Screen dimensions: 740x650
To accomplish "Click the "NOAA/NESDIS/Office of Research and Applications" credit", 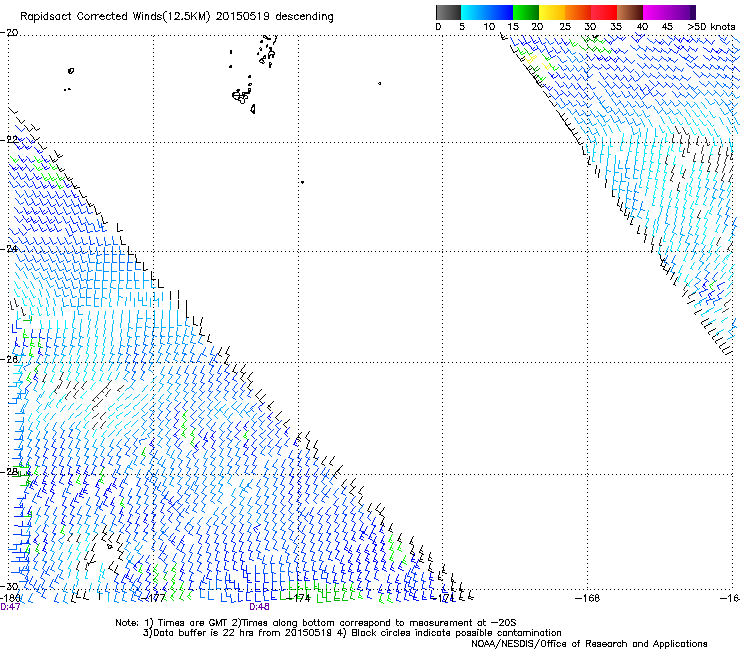I will [x=589, y=644].
